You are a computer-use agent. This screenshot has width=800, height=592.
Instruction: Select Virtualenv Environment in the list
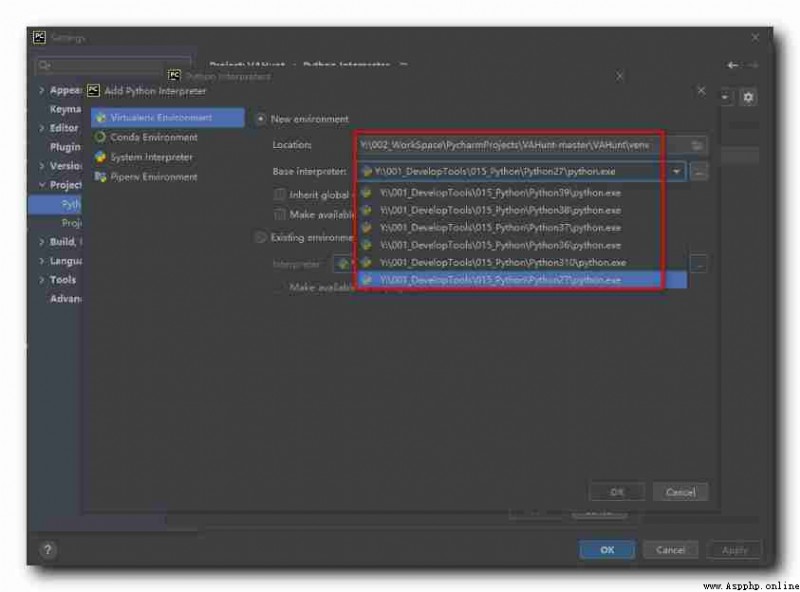coord(167,117)
